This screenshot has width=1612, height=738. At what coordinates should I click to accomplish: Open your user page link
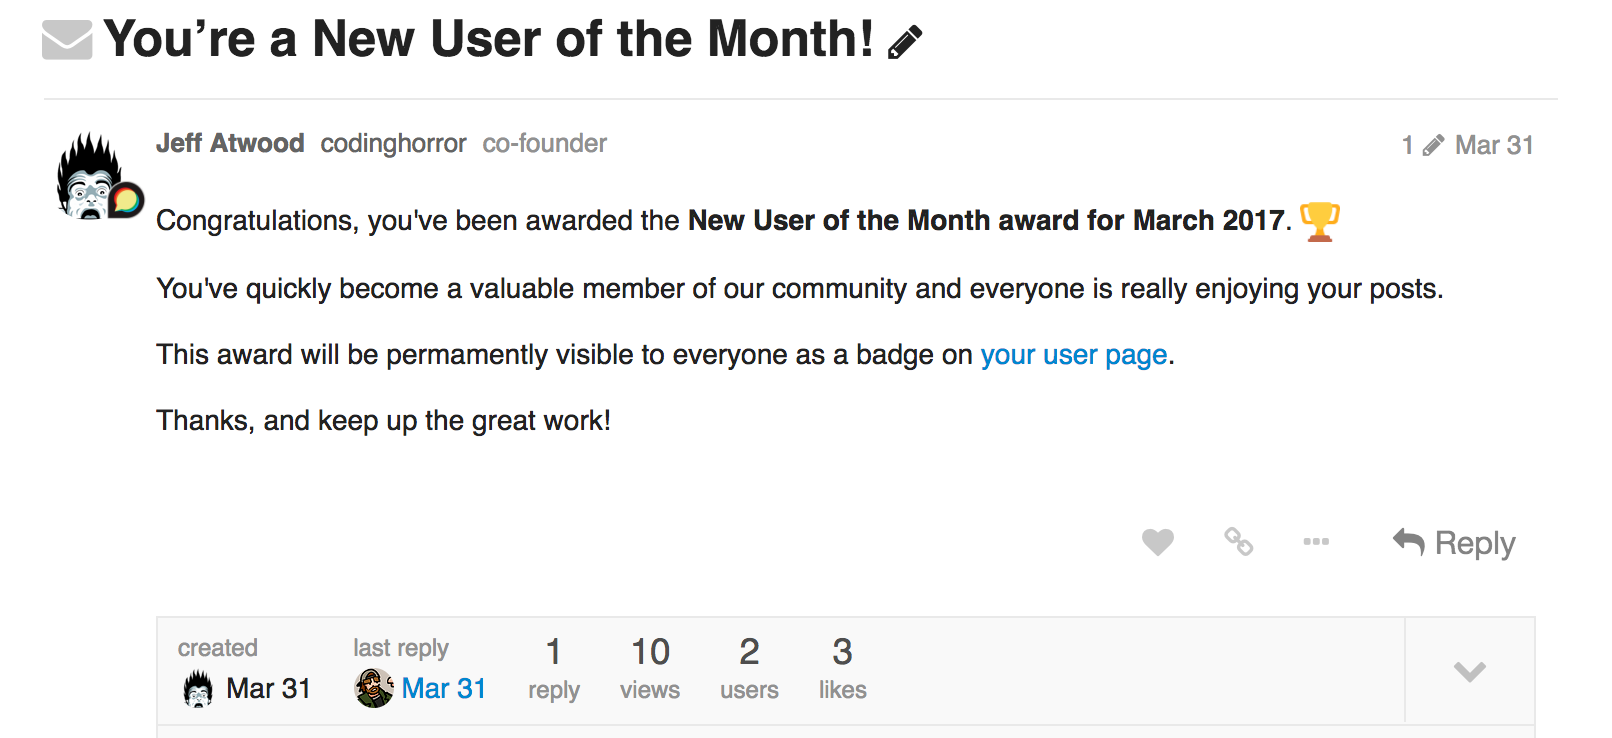1074,354
